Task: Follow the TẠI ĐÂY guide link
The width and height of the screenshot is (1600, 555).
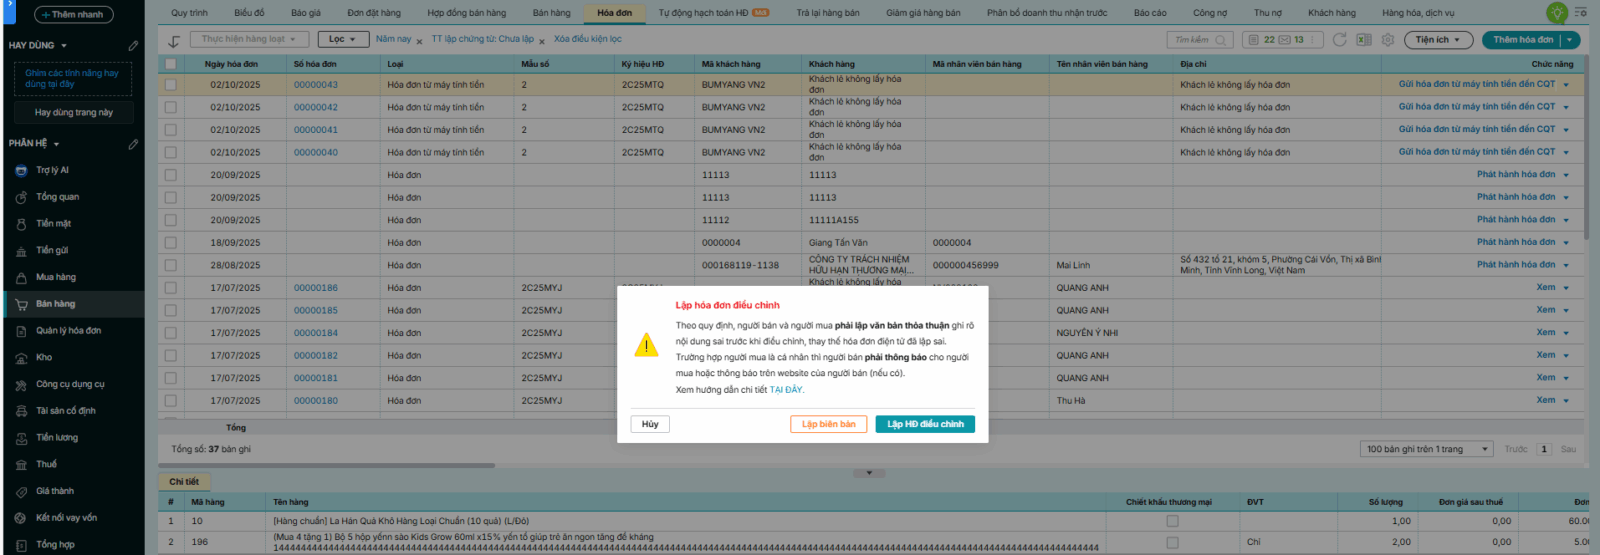Action: [x=786, y=390]
